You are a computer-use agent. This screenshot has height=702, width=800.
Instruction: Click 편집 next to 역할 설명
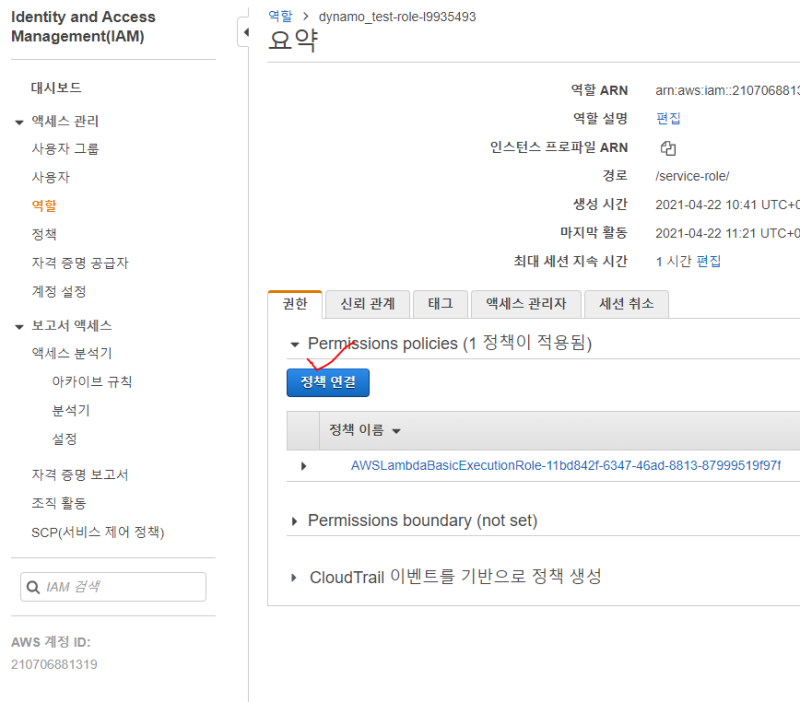click(668, 118)
